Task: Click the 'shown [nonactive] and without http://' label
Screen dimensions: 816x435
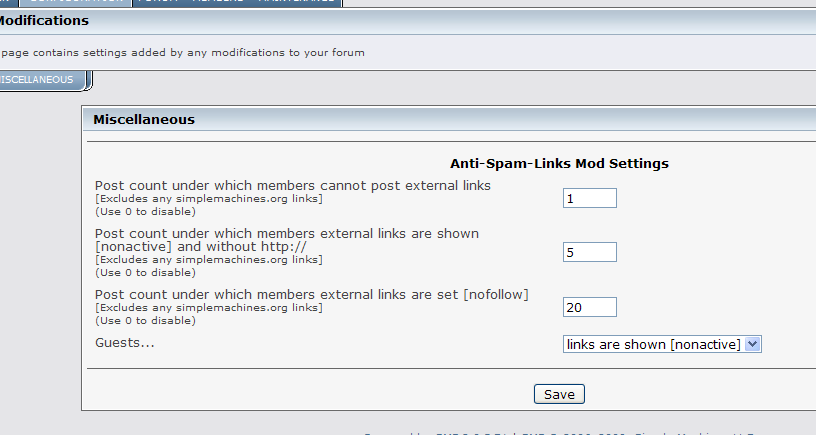Action: pos(286,240)
